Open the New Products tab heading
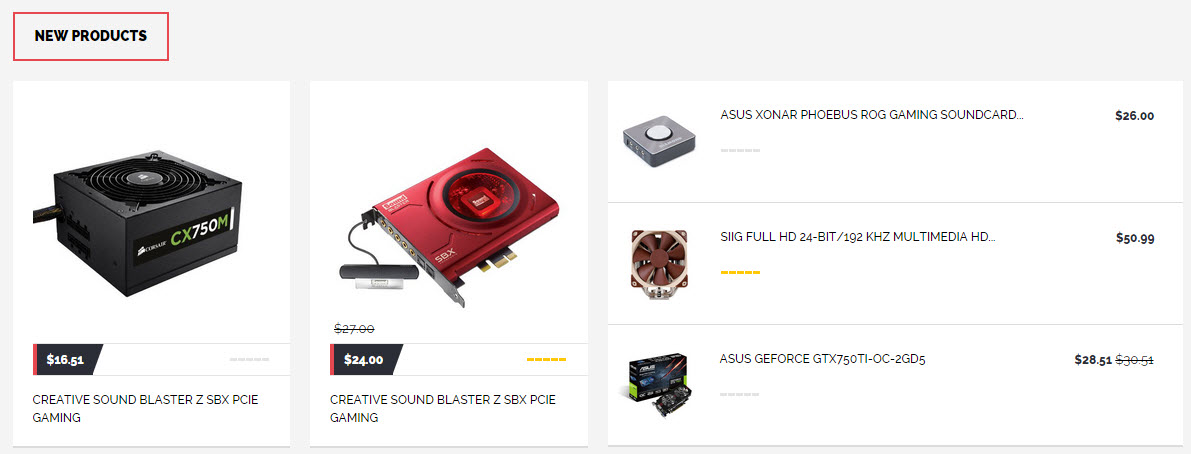The width and height of the screenshot is (1191, 454). pos(90,36)
